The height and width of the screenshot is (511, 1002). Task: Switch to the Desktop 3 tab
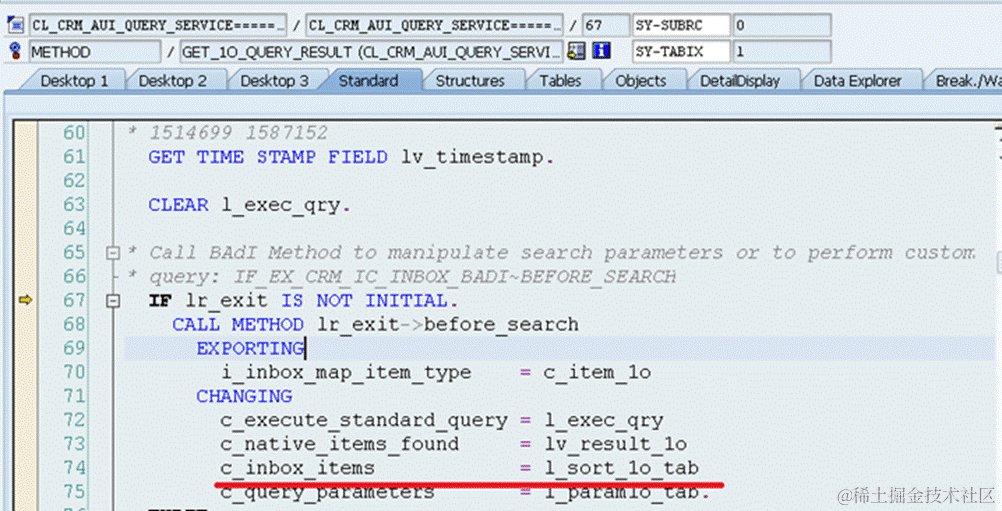click(274, 81)
